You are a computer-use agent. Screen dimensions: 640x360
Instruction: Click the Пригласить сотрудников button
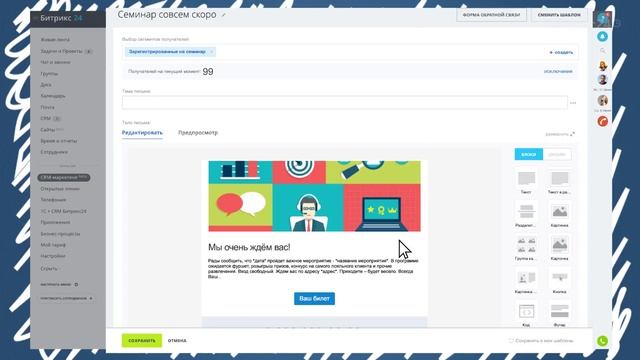(x=66, y=298)
